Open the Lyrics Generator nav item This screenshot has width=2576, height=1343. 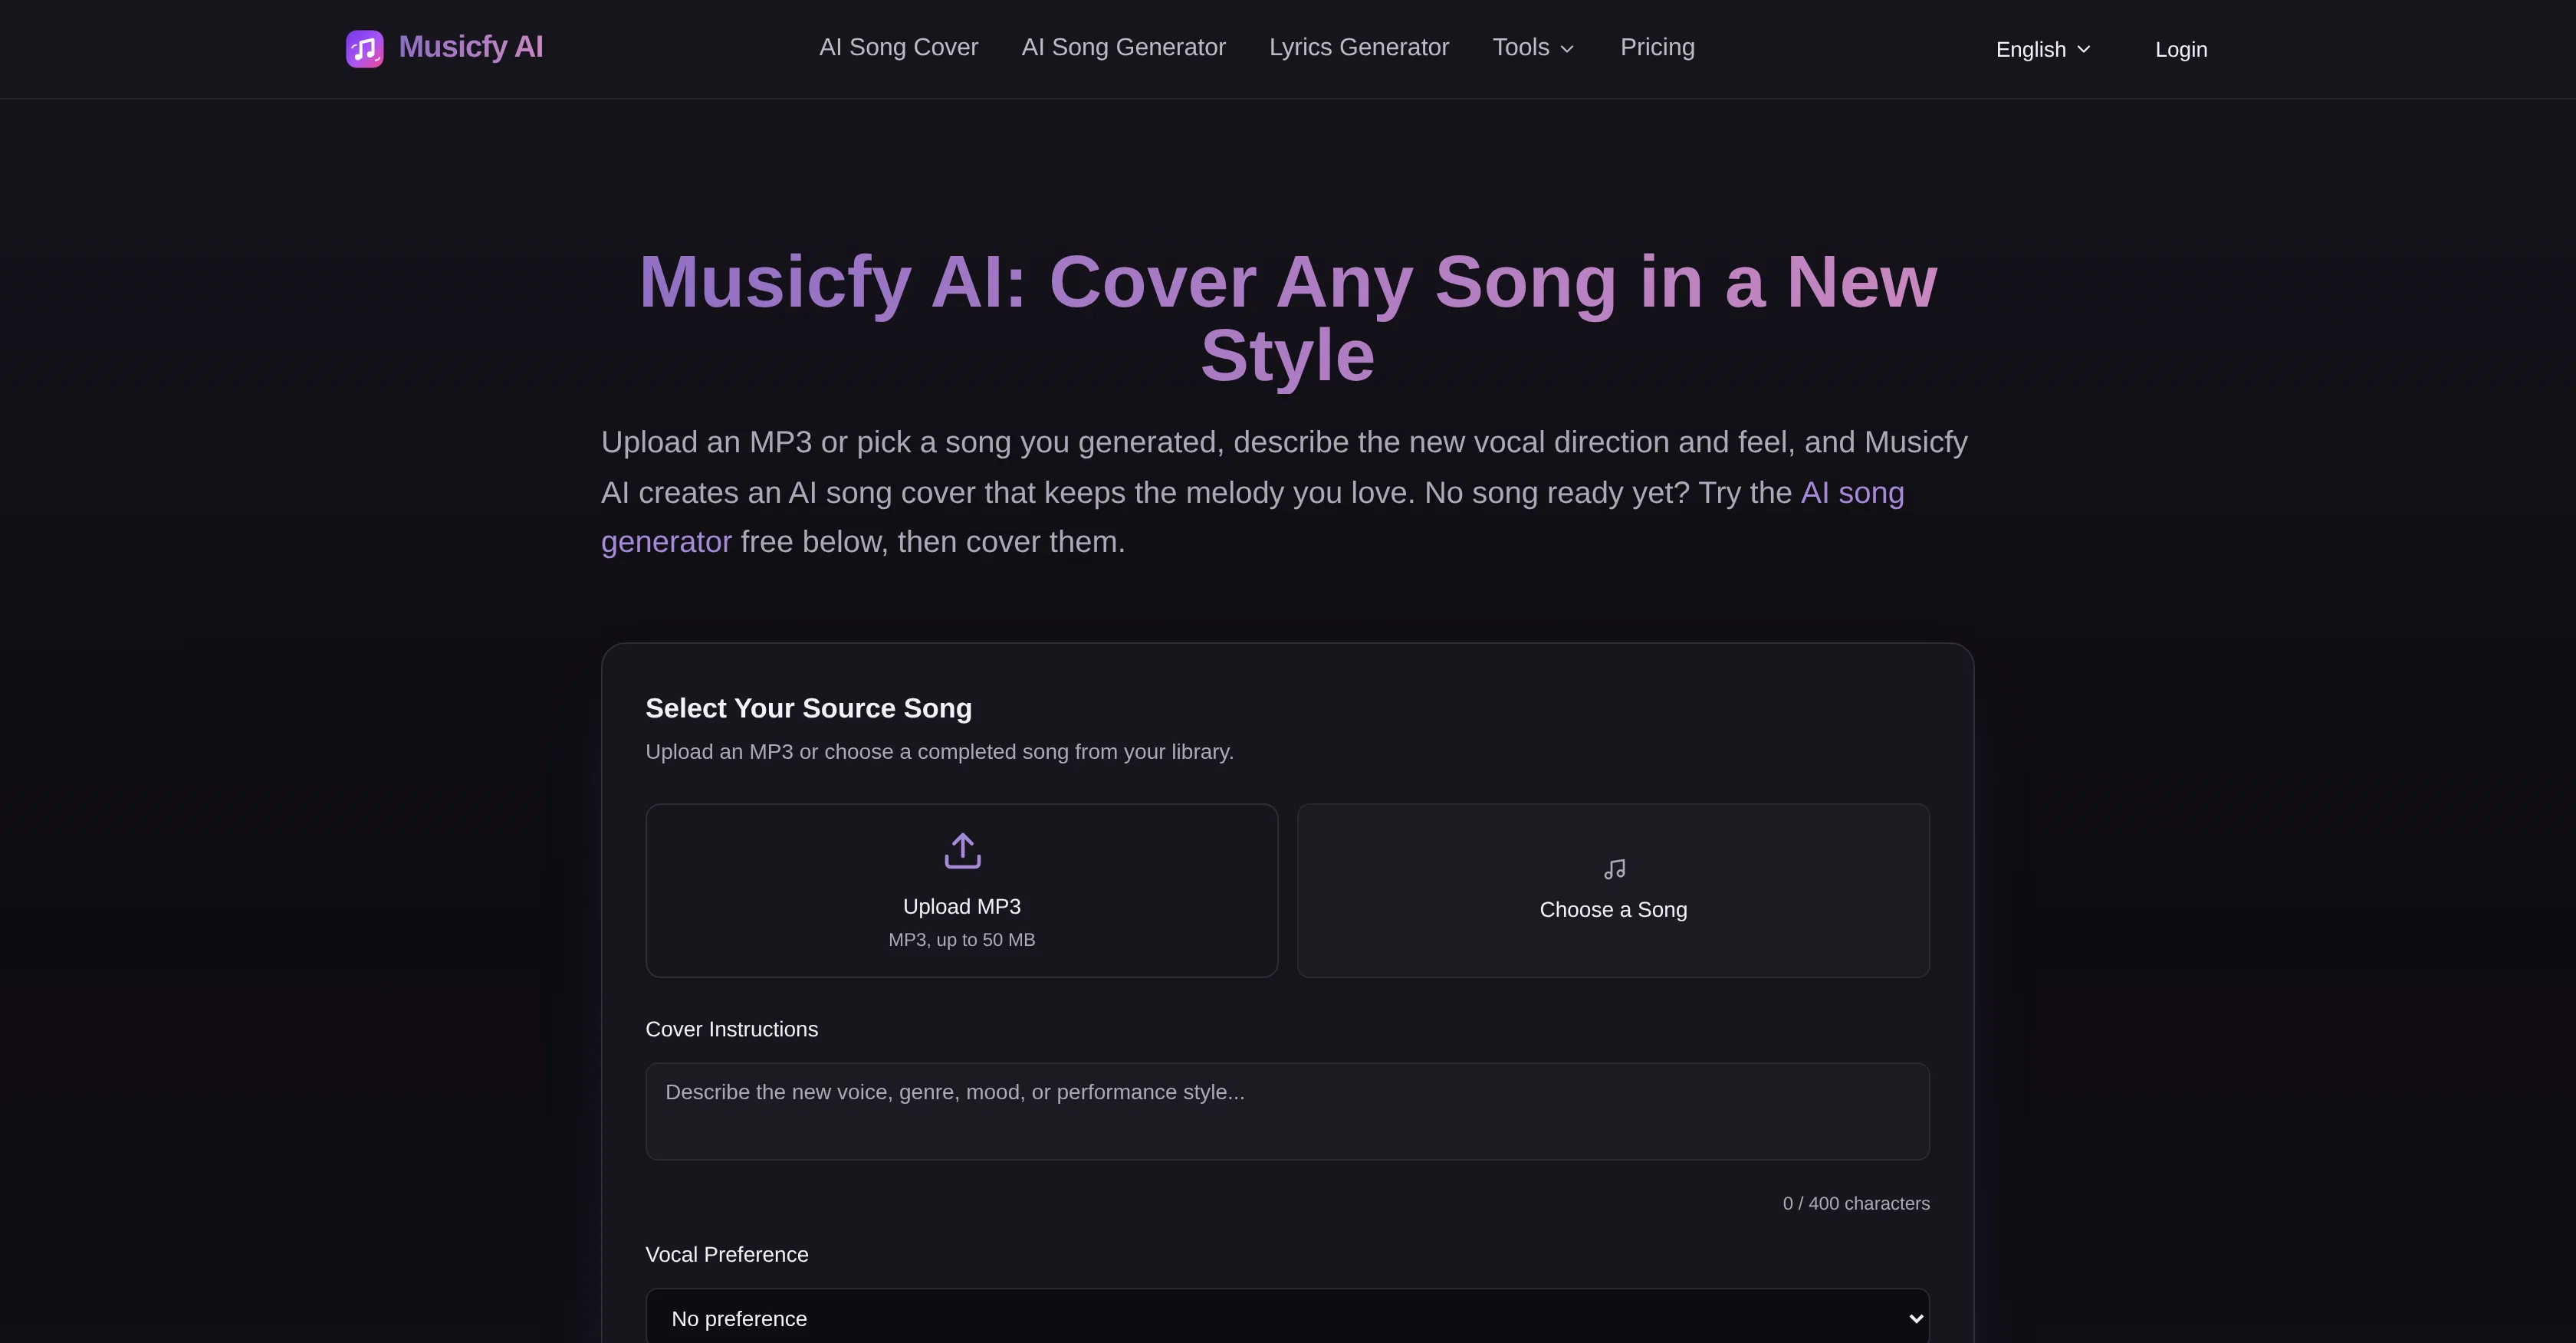coord(1358,47)
